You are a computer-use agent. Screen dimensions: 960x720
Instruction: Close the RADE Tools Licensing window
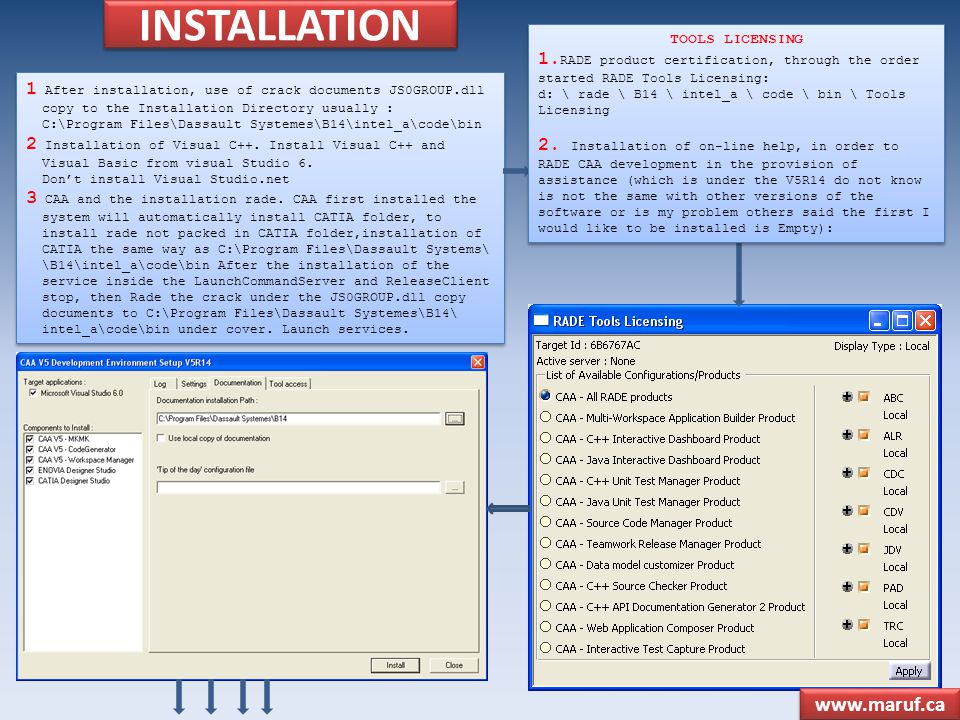[x=925, y=321]
